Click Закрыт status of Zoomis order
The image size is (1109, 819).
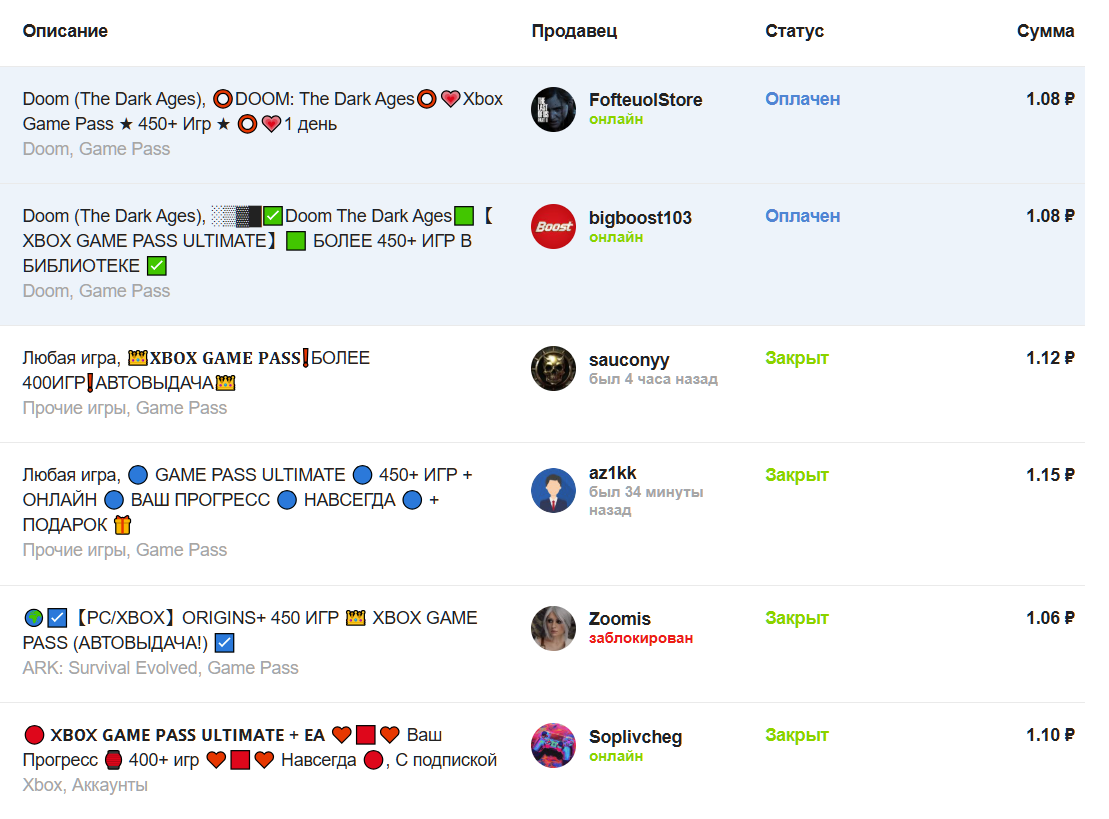tap(796, 618)
